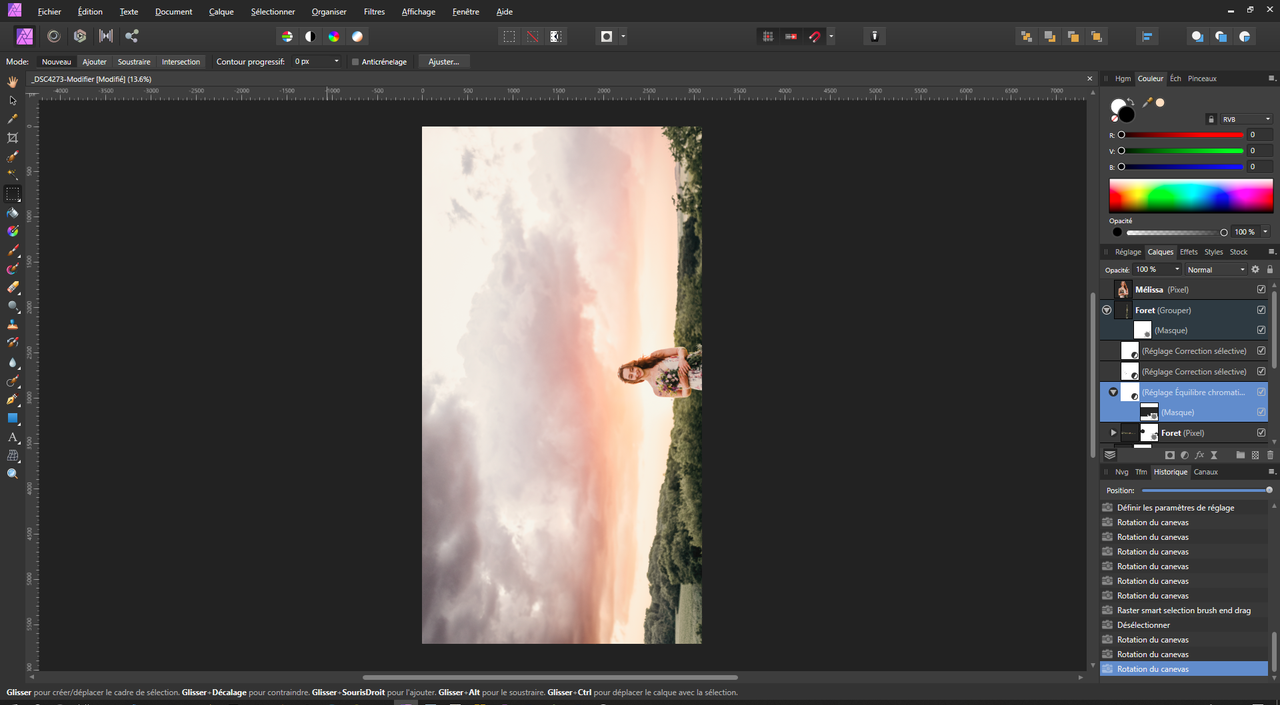Apply Auto Colours rainbow circle icon
Image resolution: width=1280 pixels, height=705 pixels.
(334, 36)
